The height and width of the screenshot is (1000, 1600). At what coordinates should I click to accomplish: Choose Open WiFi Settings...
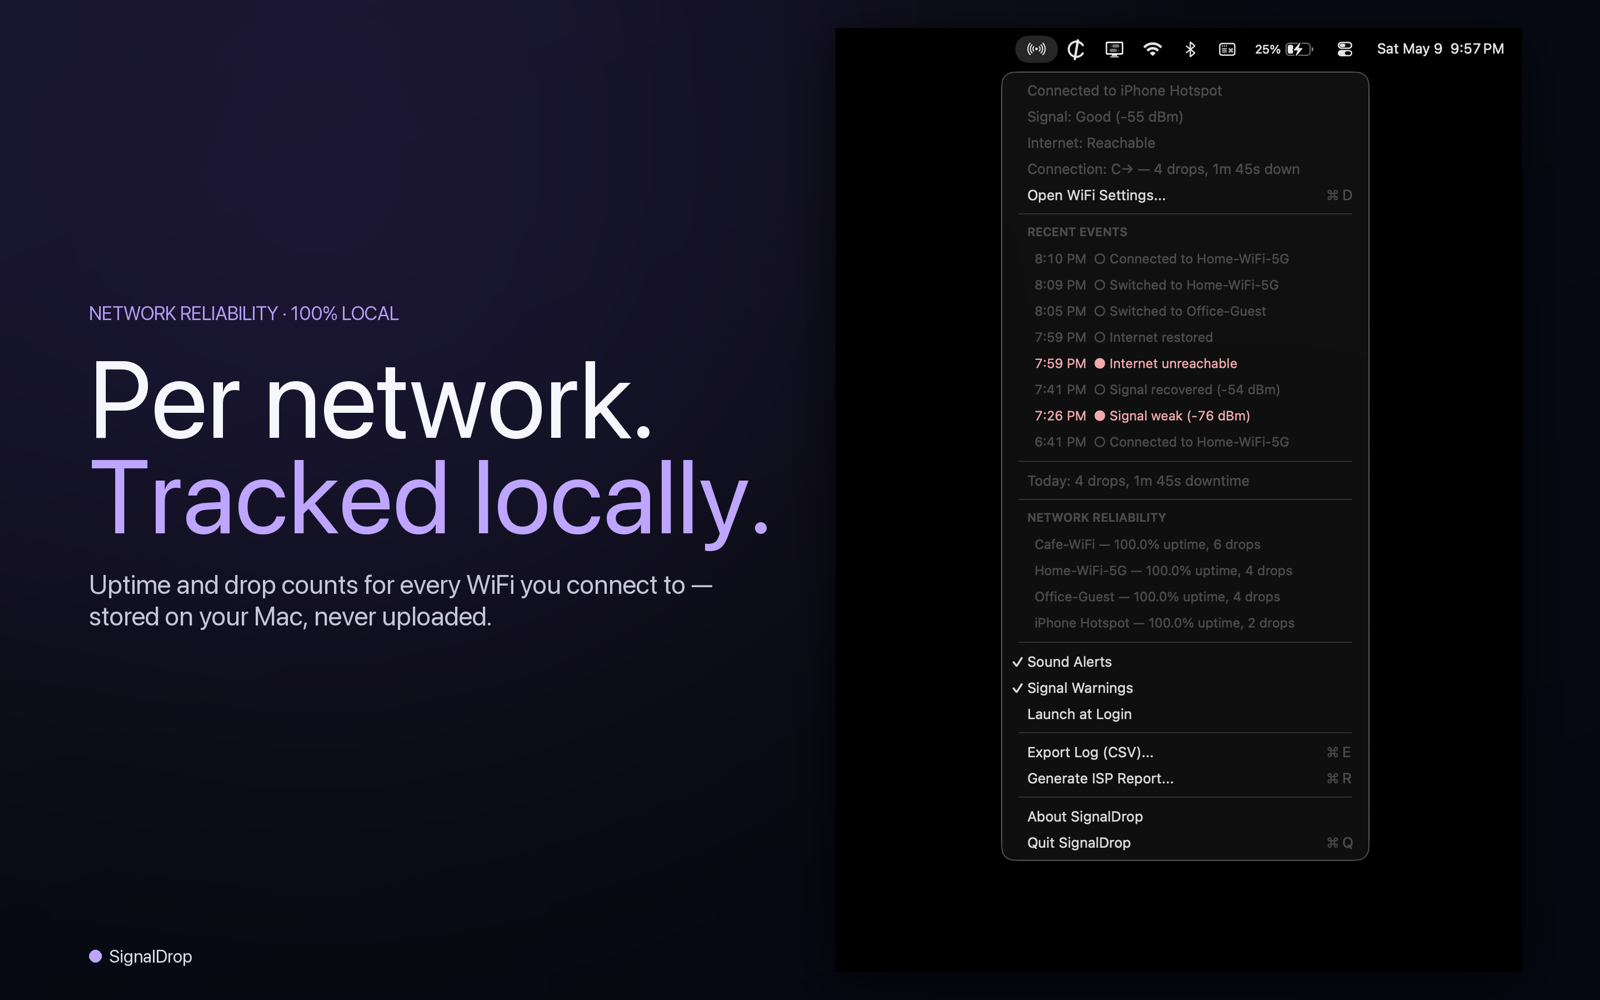point(1185,195)
